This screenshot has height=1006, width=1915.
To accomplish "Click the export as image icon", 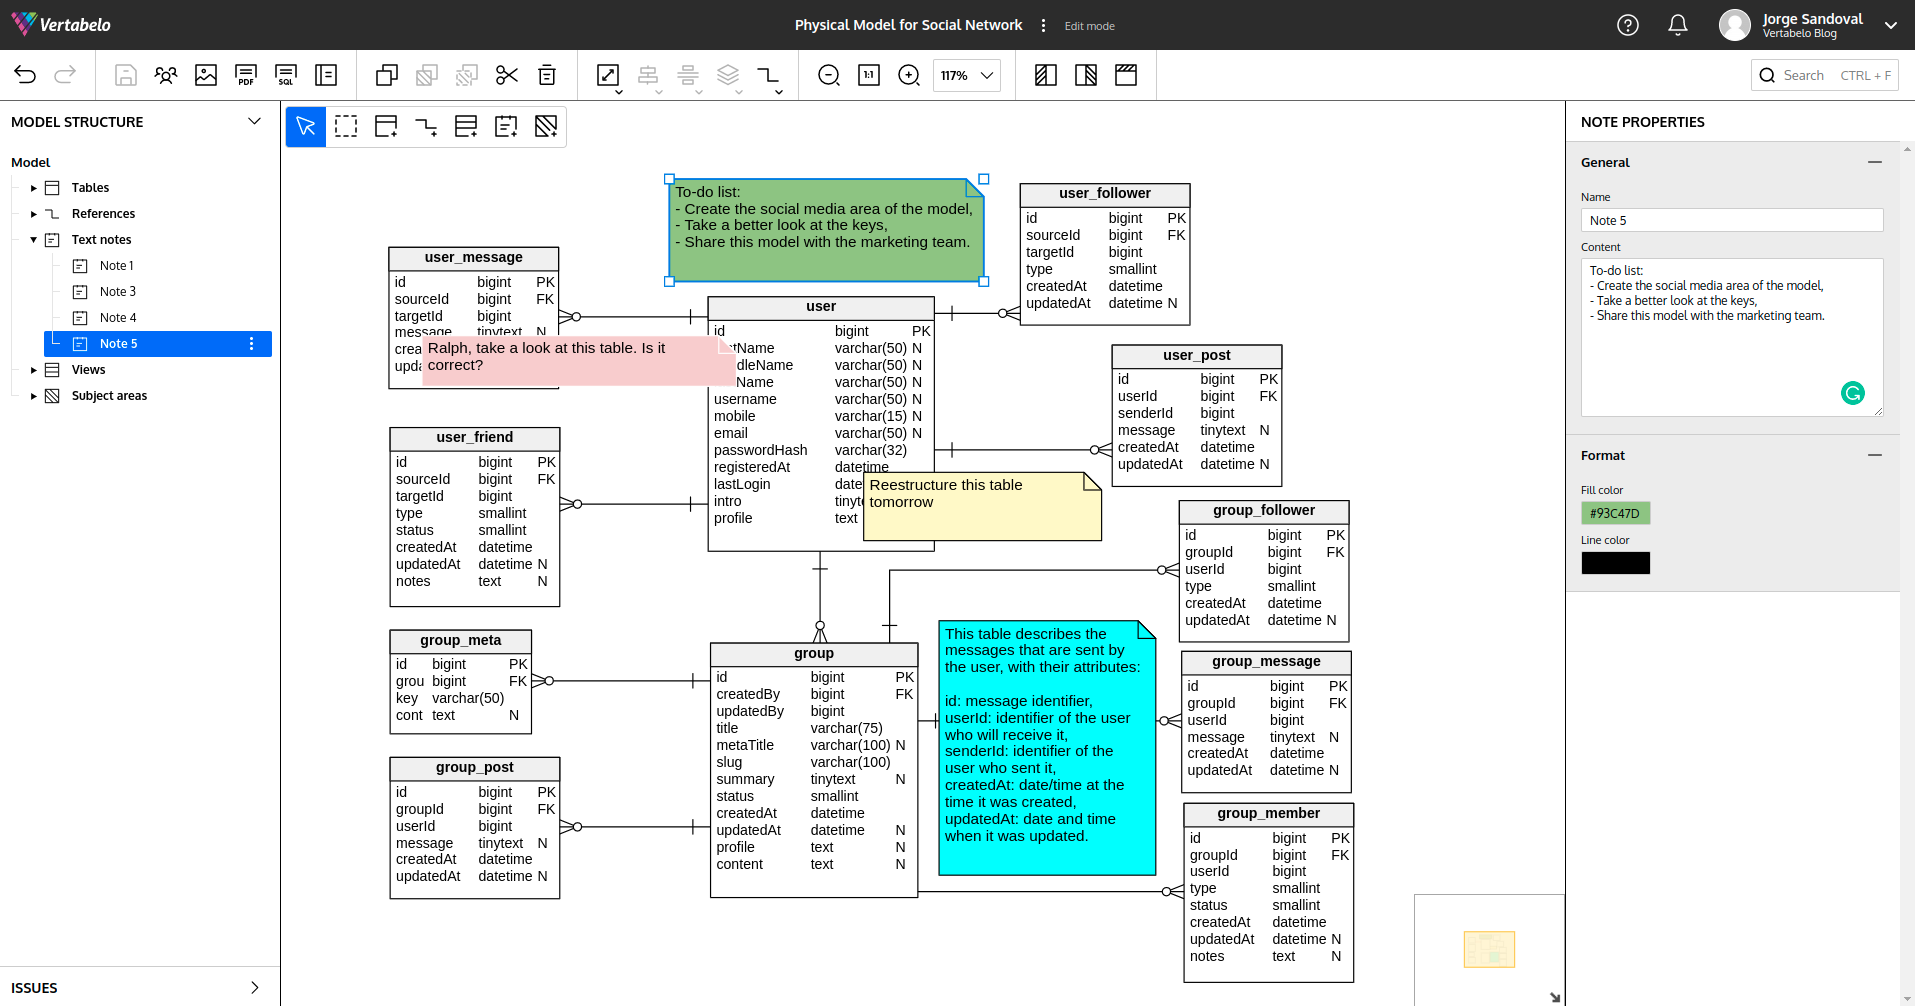I will point(206,75).
